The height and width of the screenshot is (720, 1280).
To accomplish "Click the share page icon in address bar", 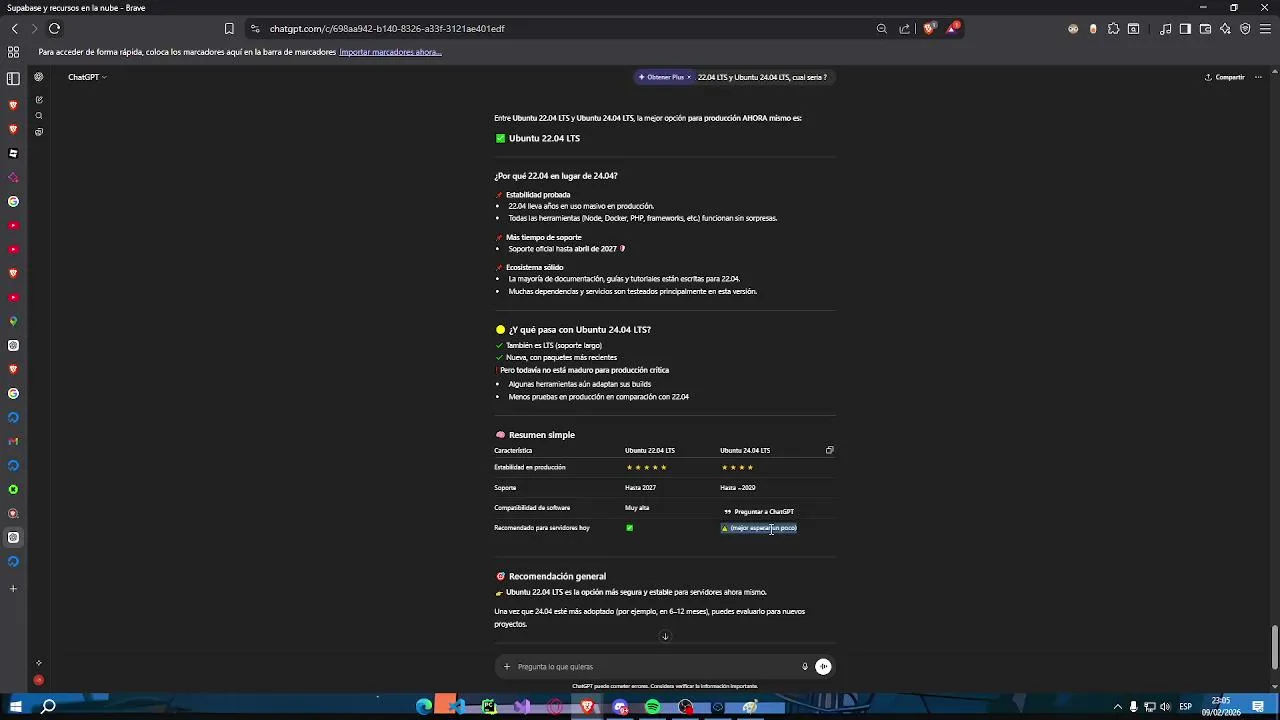I will (x=905, y=29).
